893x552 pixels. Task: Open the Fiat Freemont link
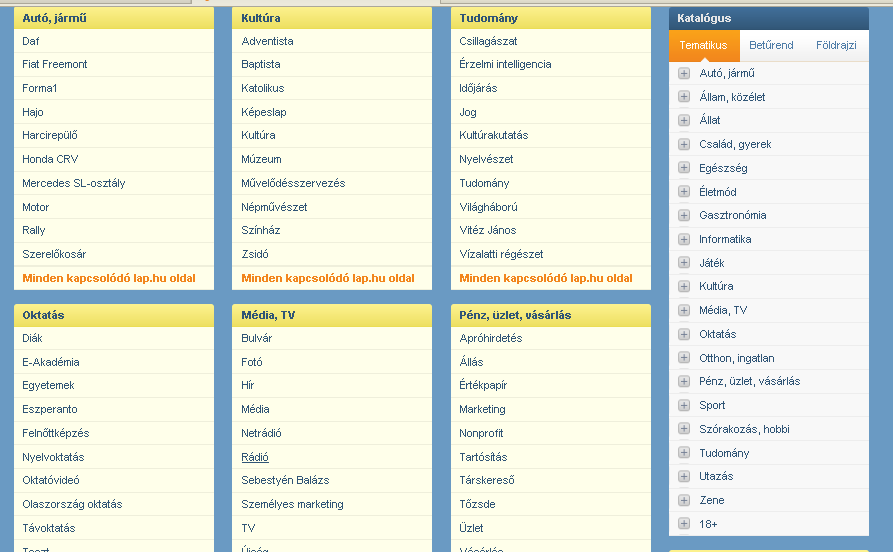point(55,64)
